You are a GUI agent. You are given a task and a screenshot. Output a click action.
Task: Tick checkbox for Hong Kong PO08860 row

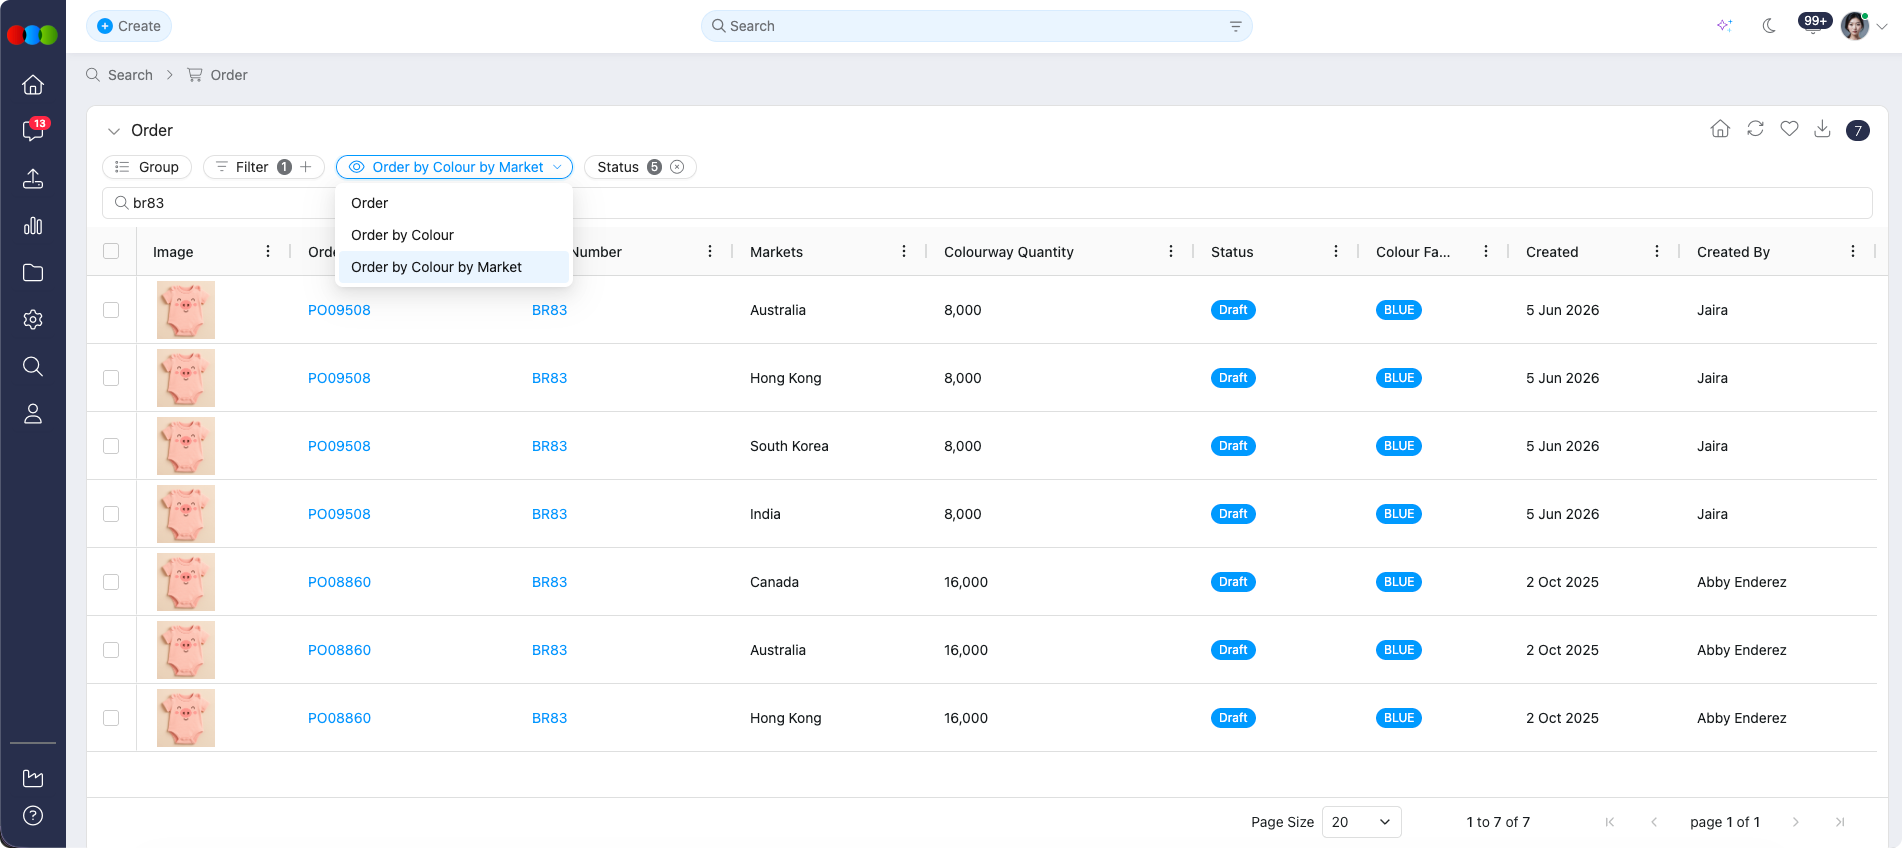111,718
